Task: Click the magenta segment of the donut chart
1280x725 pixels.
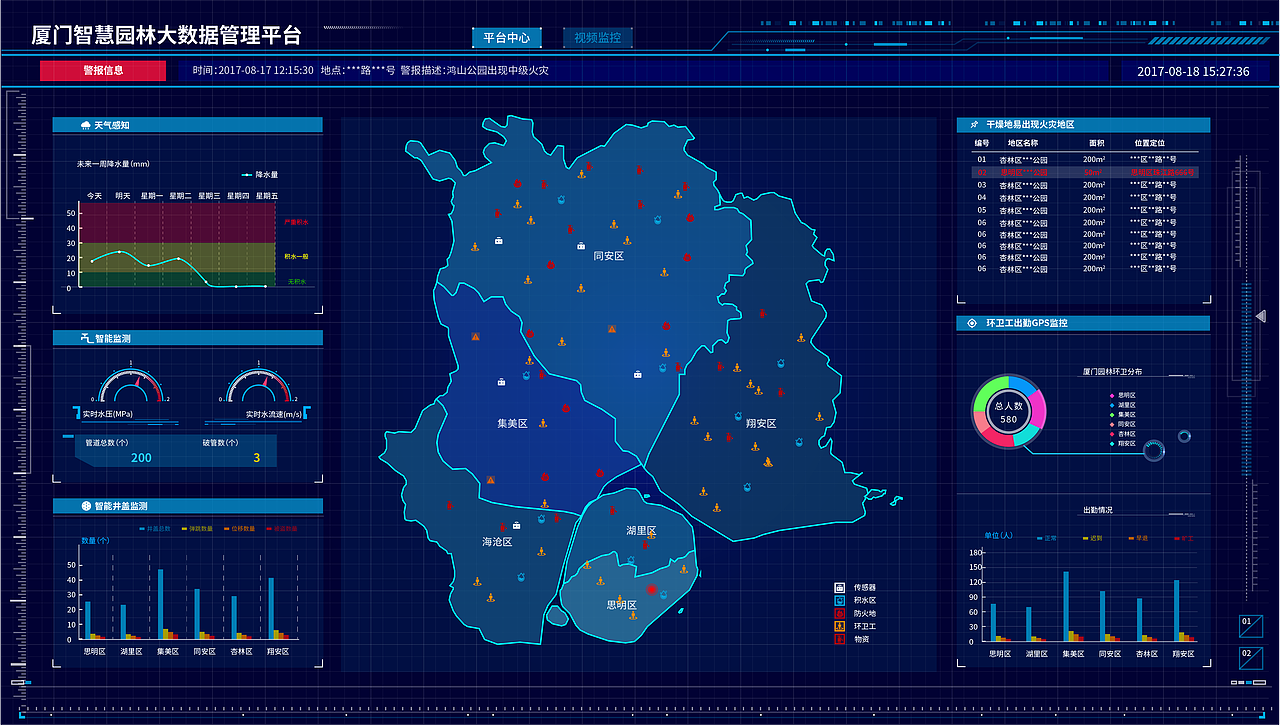Action: click(1037, 407)
